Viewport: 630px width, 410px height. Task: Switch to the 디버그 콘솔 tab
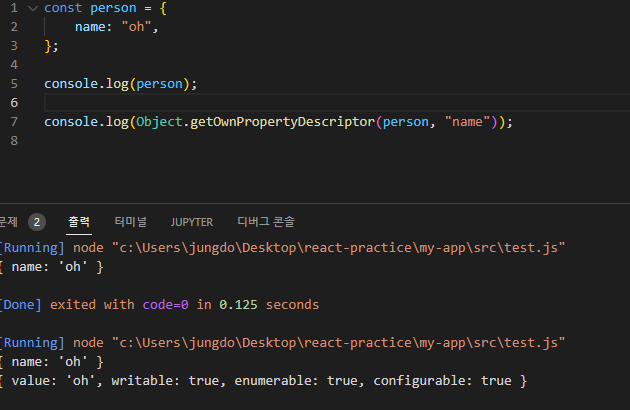(x=266, y=221)
